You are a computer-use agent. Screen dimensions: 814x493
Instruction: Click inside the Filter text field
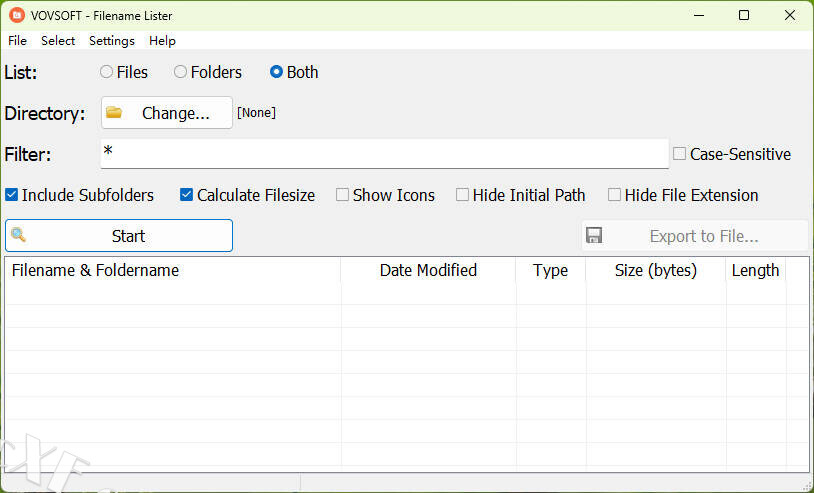pos(384,154)
